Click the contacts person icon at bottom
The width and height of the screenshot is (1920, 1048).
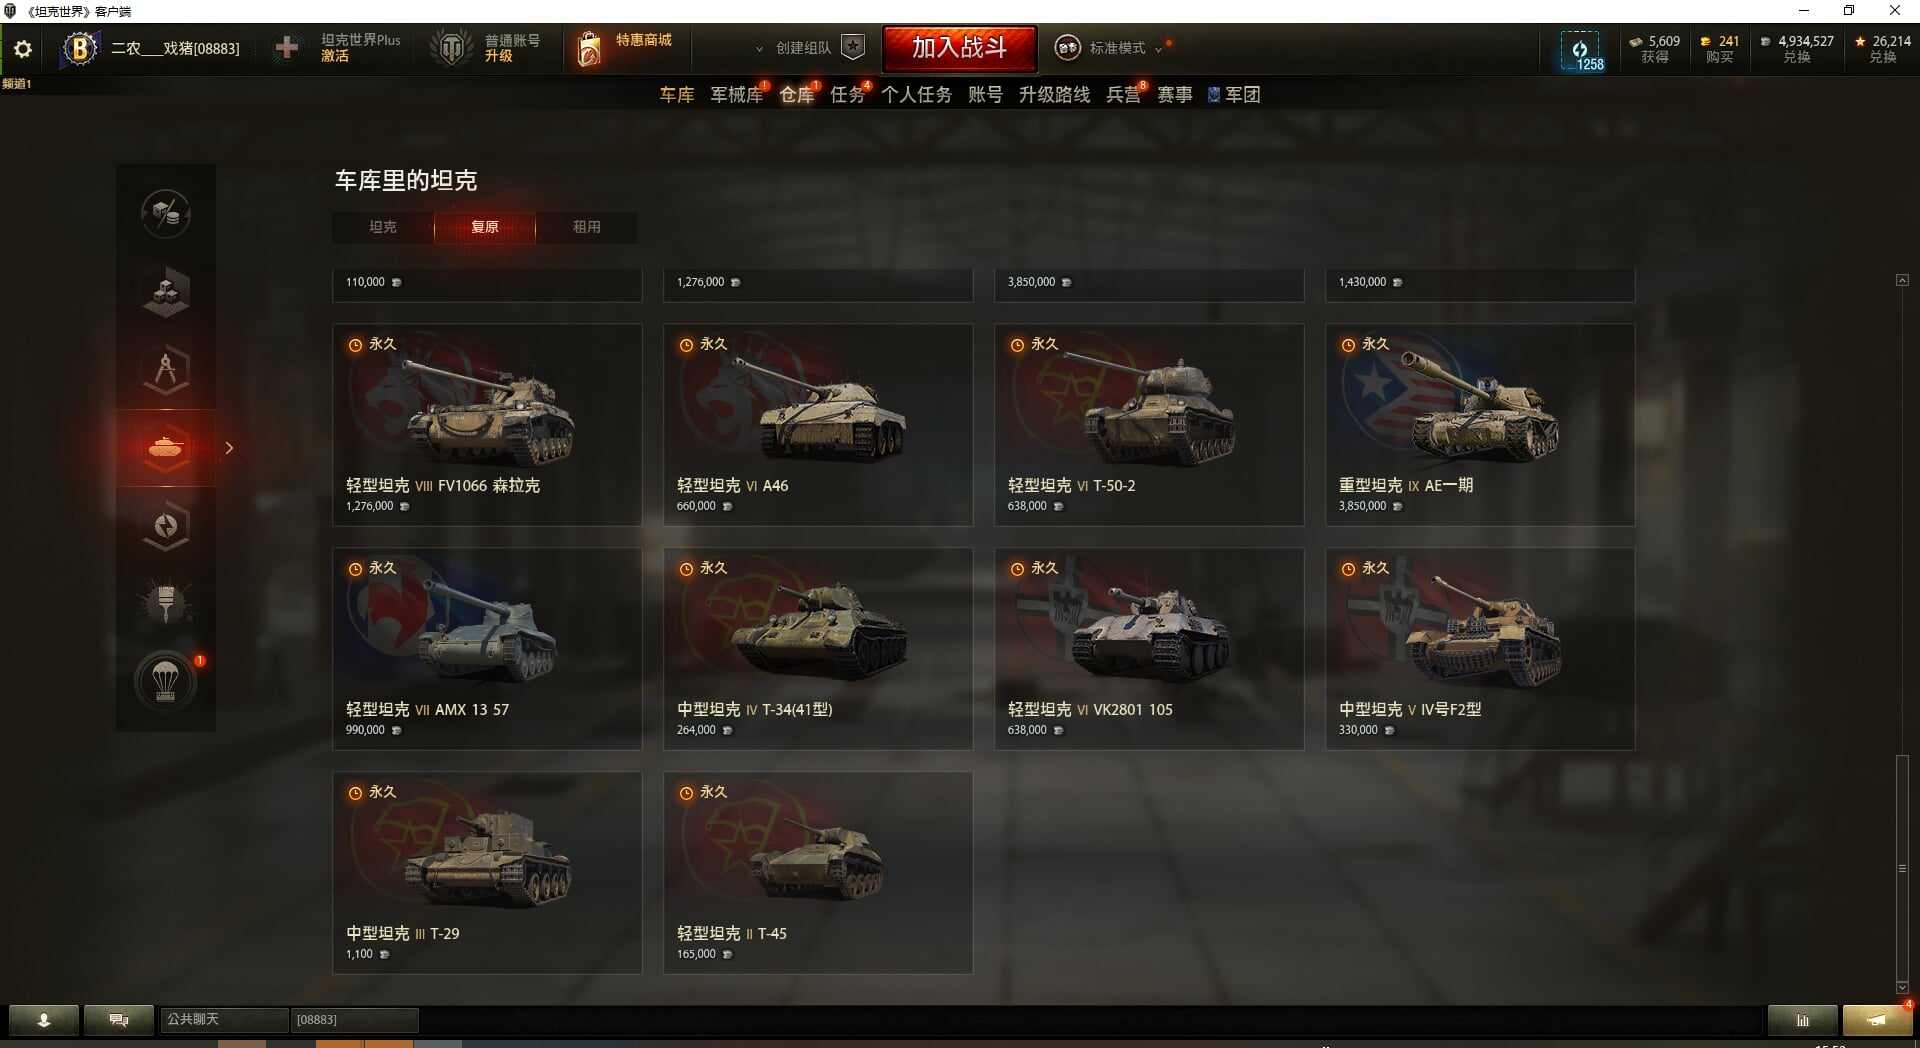click(44, 1020)
